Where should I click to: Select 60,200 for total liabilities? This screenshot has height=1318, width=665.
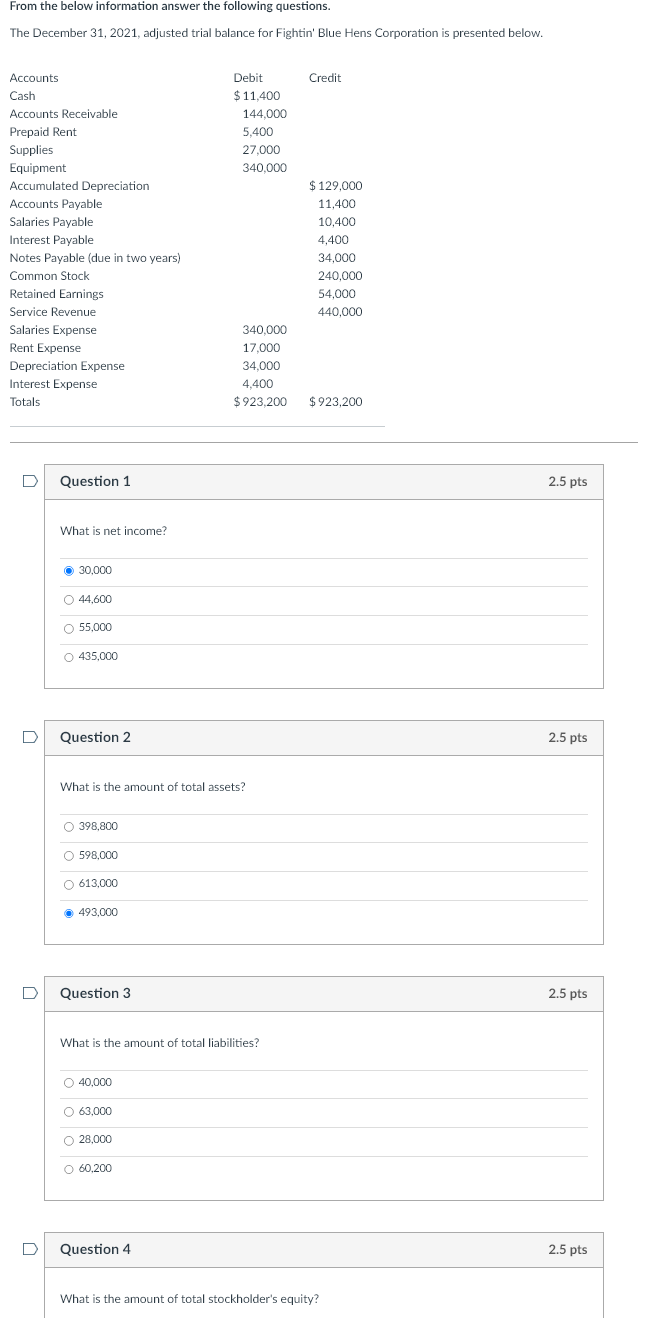pyautogui.click(x=69, y=1168)
